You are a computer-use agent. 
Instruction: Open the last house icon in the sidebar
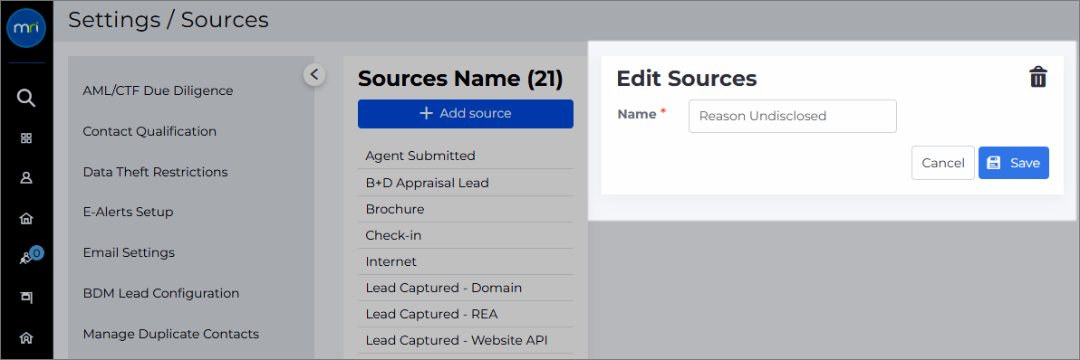[x=26, y=338]
